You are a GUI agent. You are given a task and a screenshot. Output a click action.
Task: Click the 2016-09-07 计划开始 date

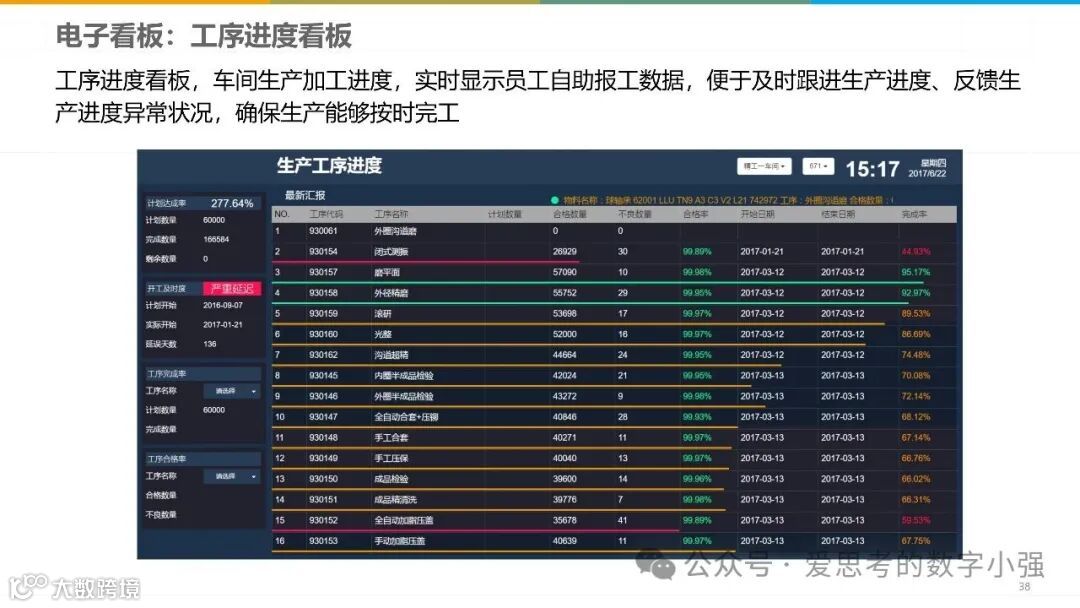[x=222, y=306]
